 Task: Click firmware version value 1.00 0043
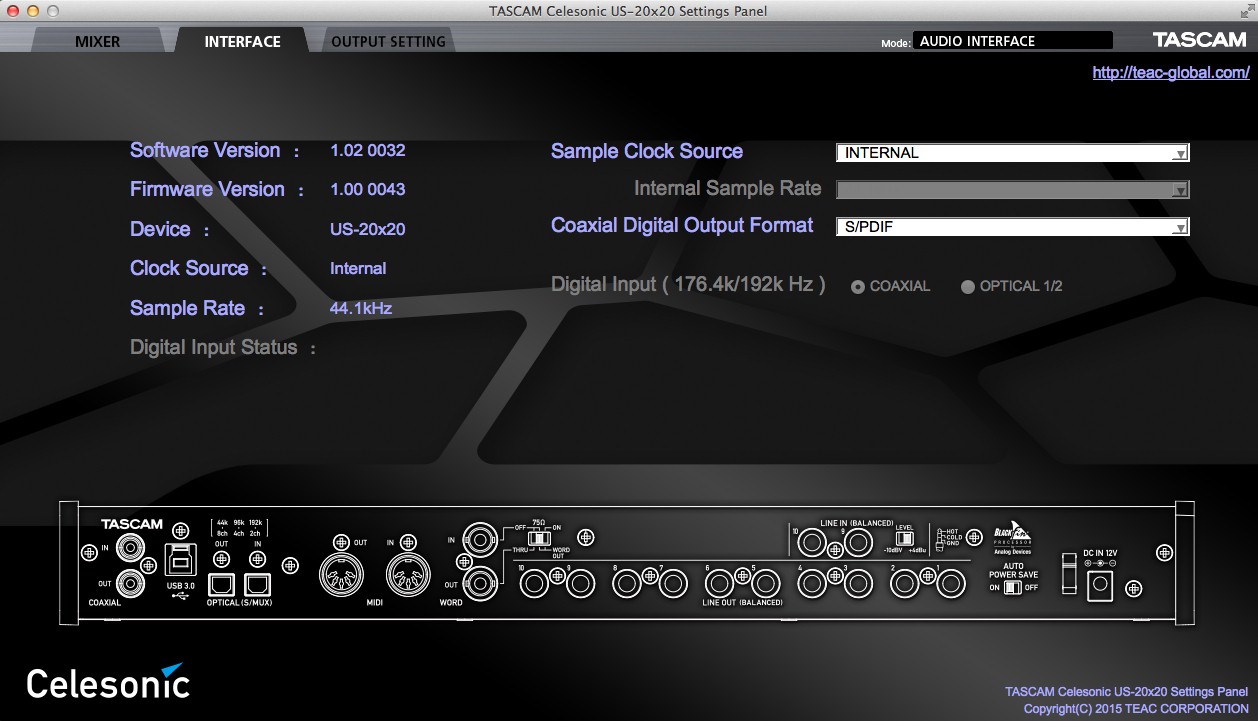(367, 189)
